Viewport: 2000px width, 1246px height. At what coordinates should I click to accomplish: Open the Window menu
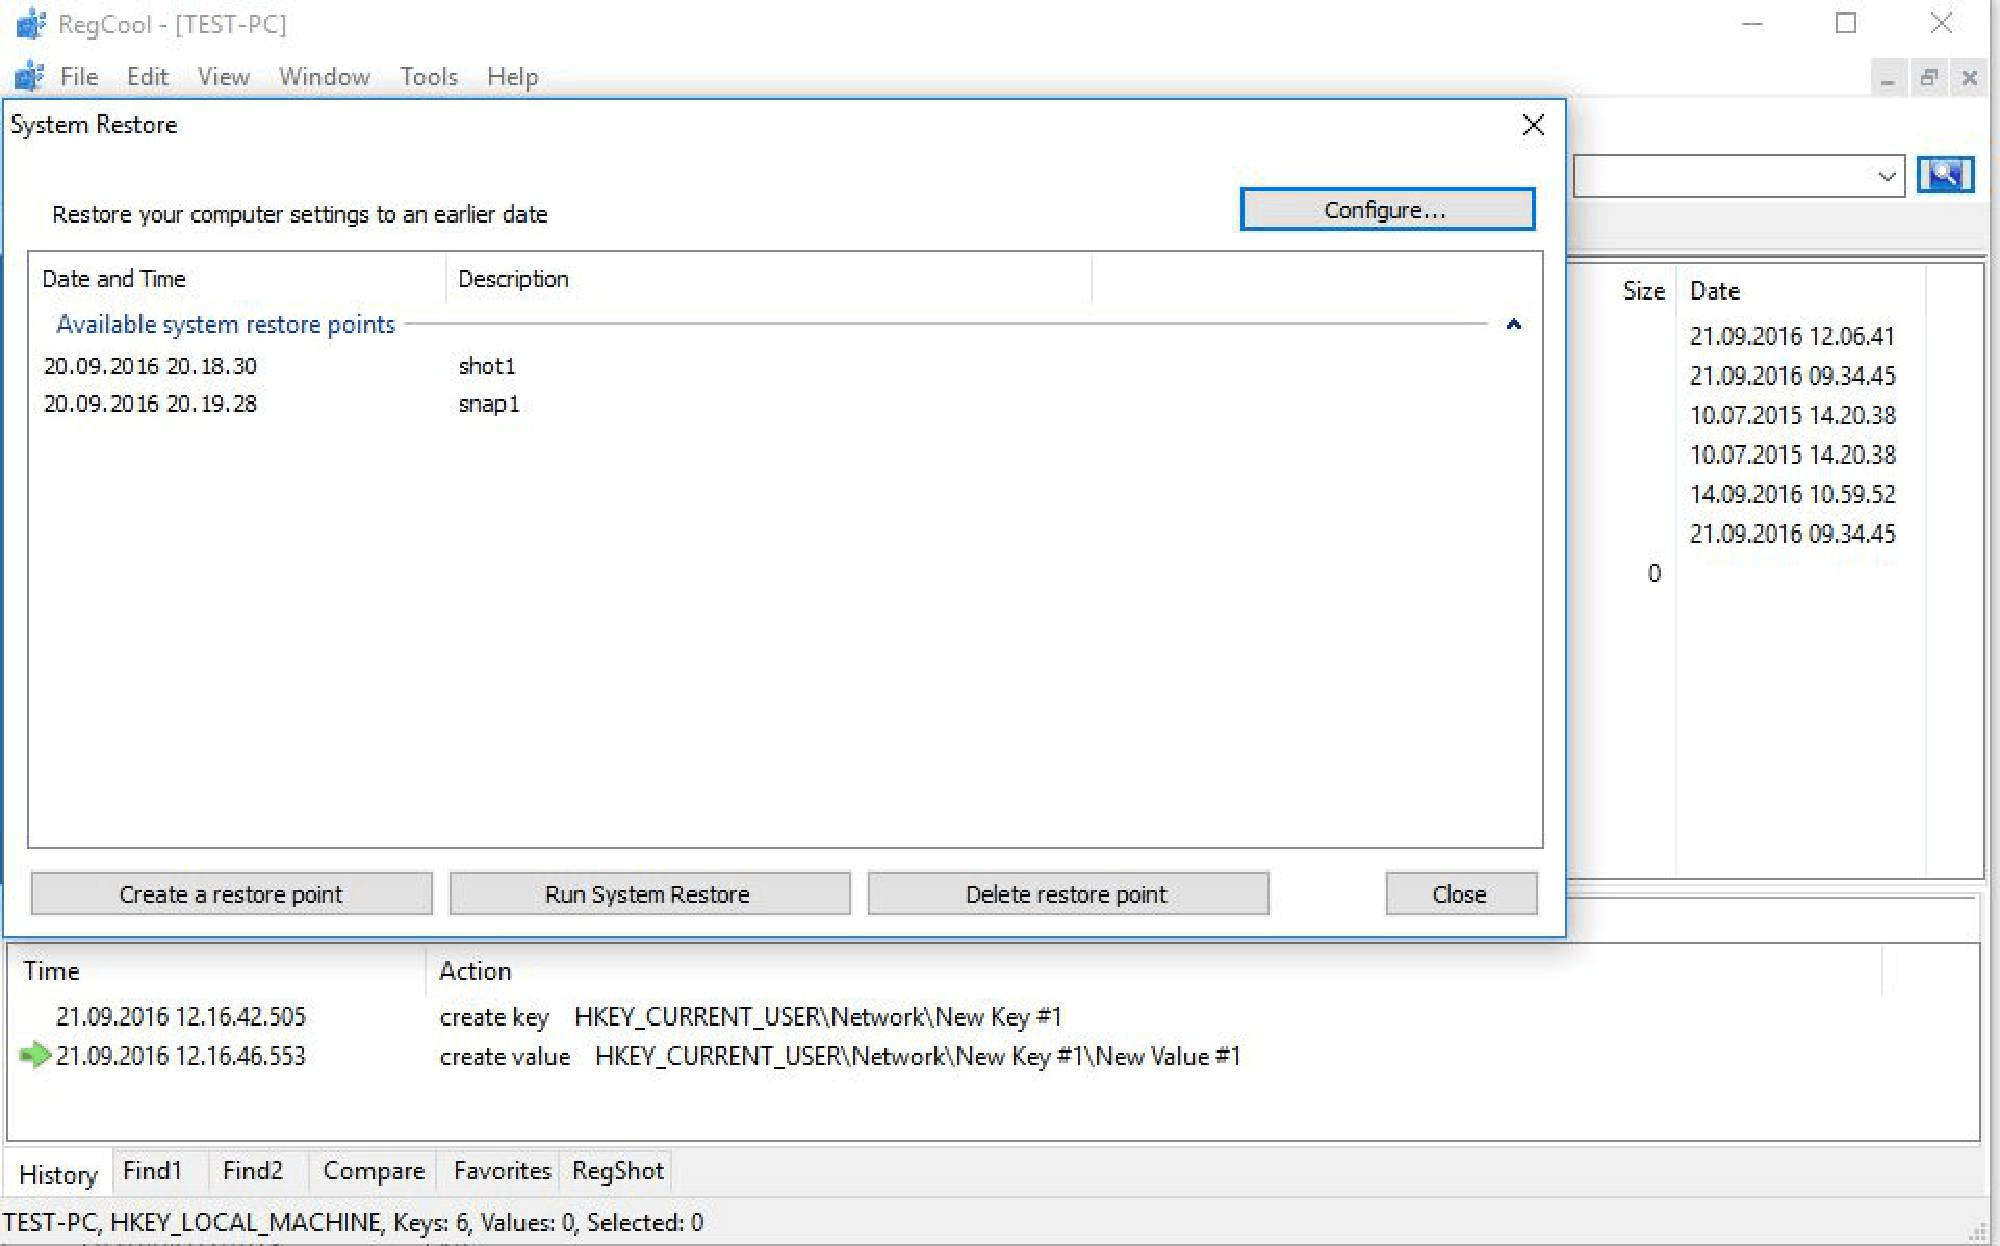[x=324, y=77]
